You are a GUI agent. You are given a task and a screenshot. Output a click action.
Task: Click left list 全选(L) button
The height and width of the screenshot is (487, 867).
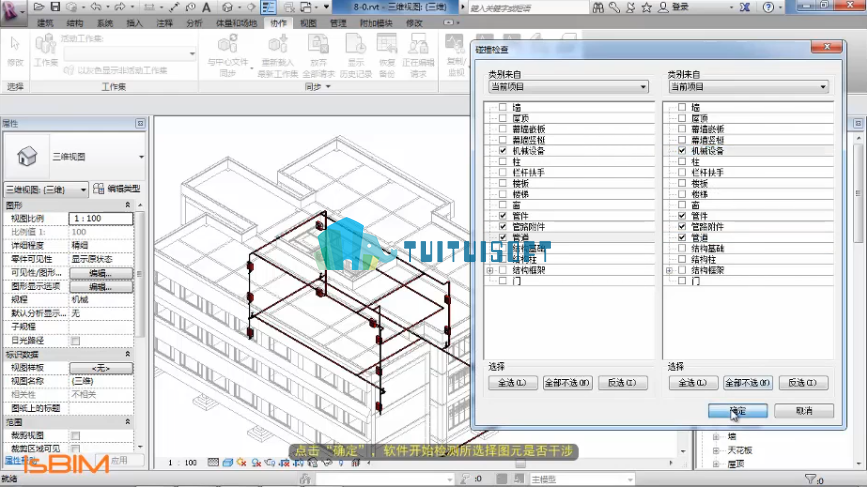coord(513,383)
